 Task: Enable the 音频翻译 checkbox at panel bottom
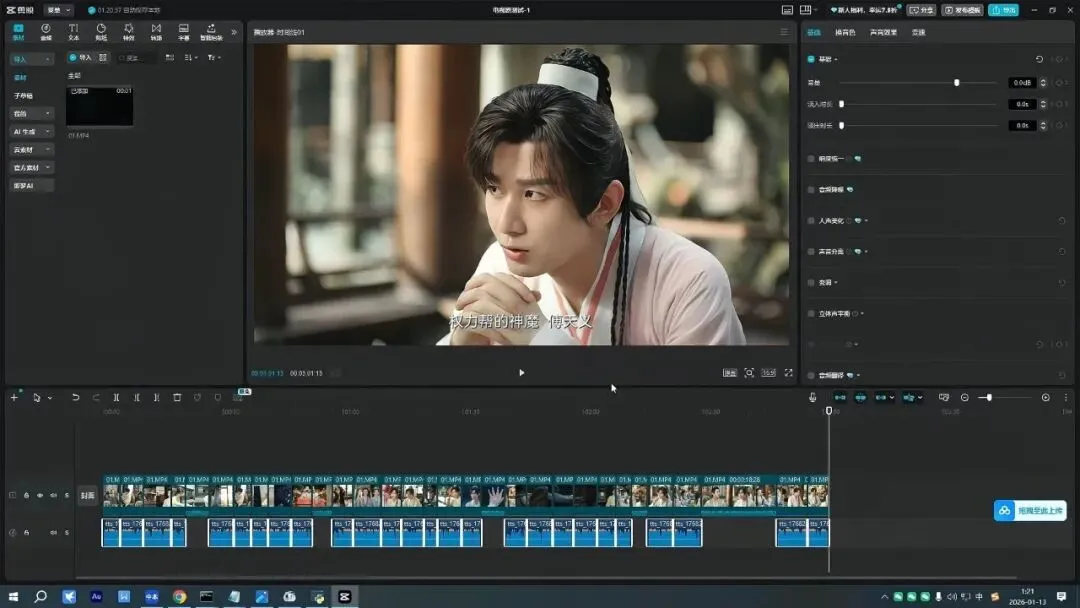[811, 375]
